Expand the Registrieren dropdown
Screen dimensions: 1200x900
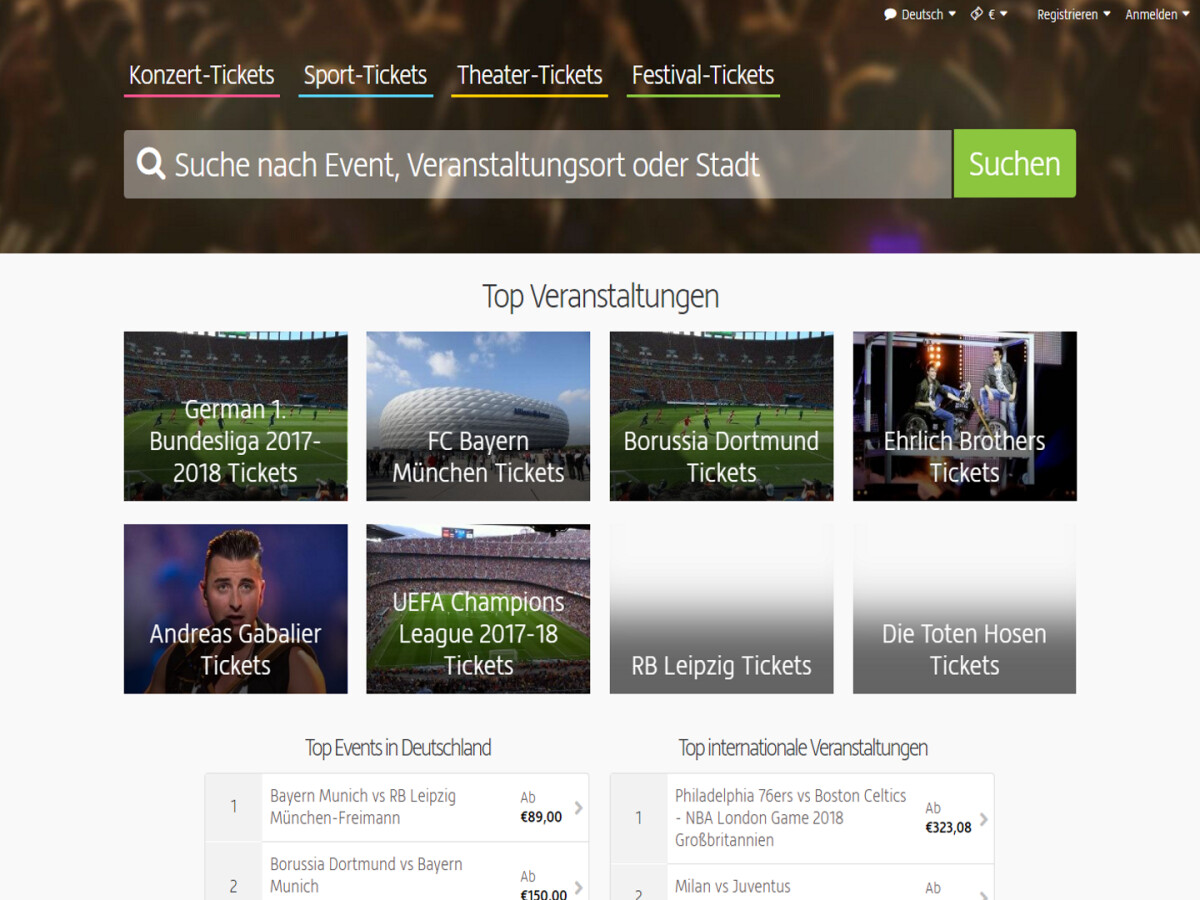click(1074, 14)
